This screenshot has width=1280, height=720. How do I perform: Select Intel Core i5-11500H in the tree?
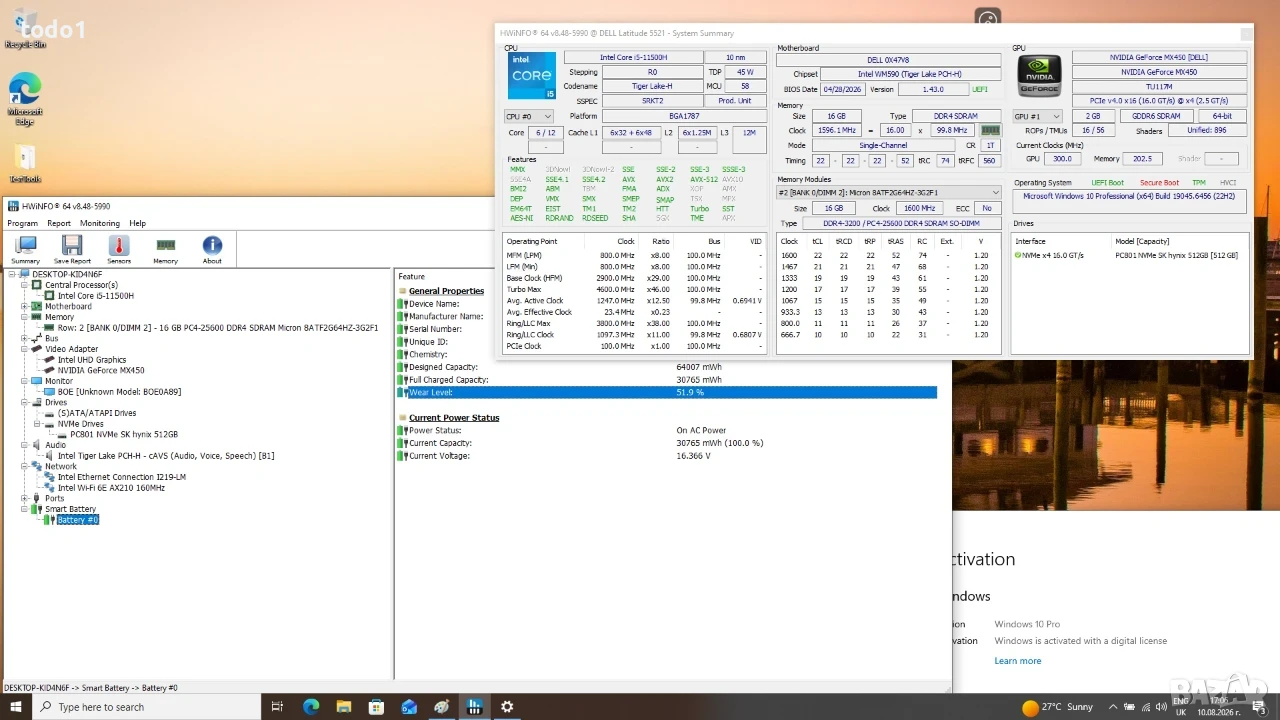tap(95, 296)
